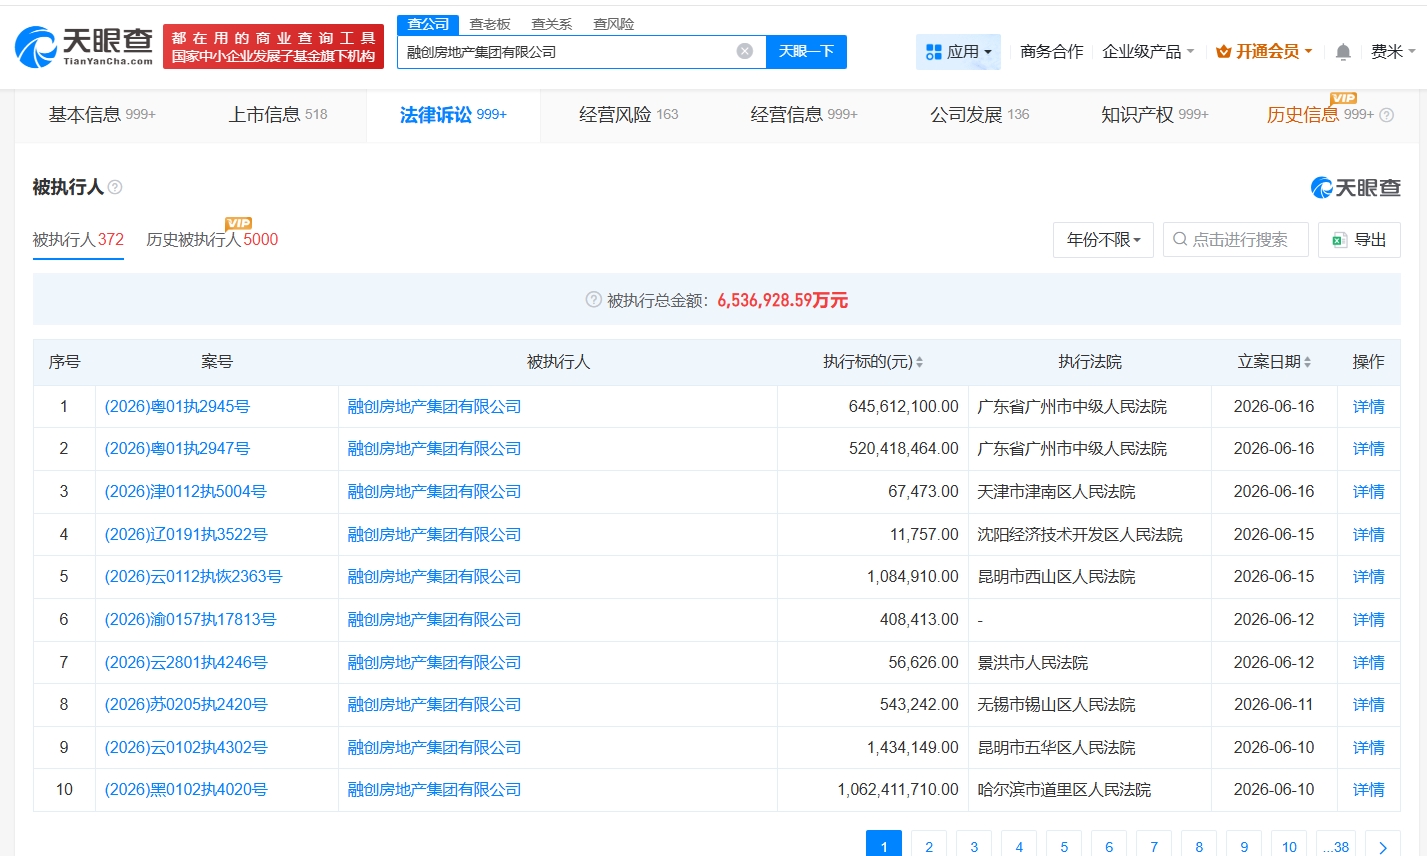This screenshot has width=1427, height=856.
Task: Go to next page with arrow button
Action: click(1383, 846)
